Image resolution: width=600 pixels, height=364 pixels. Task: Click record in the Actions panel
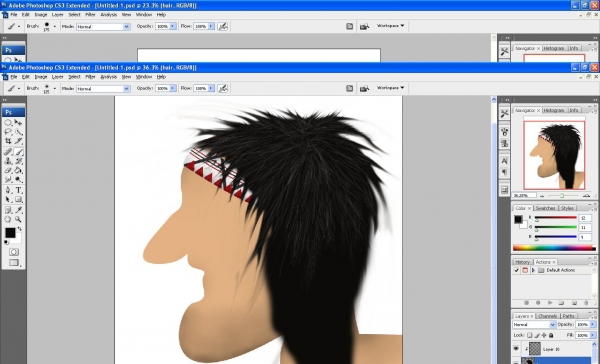[538, 303]
